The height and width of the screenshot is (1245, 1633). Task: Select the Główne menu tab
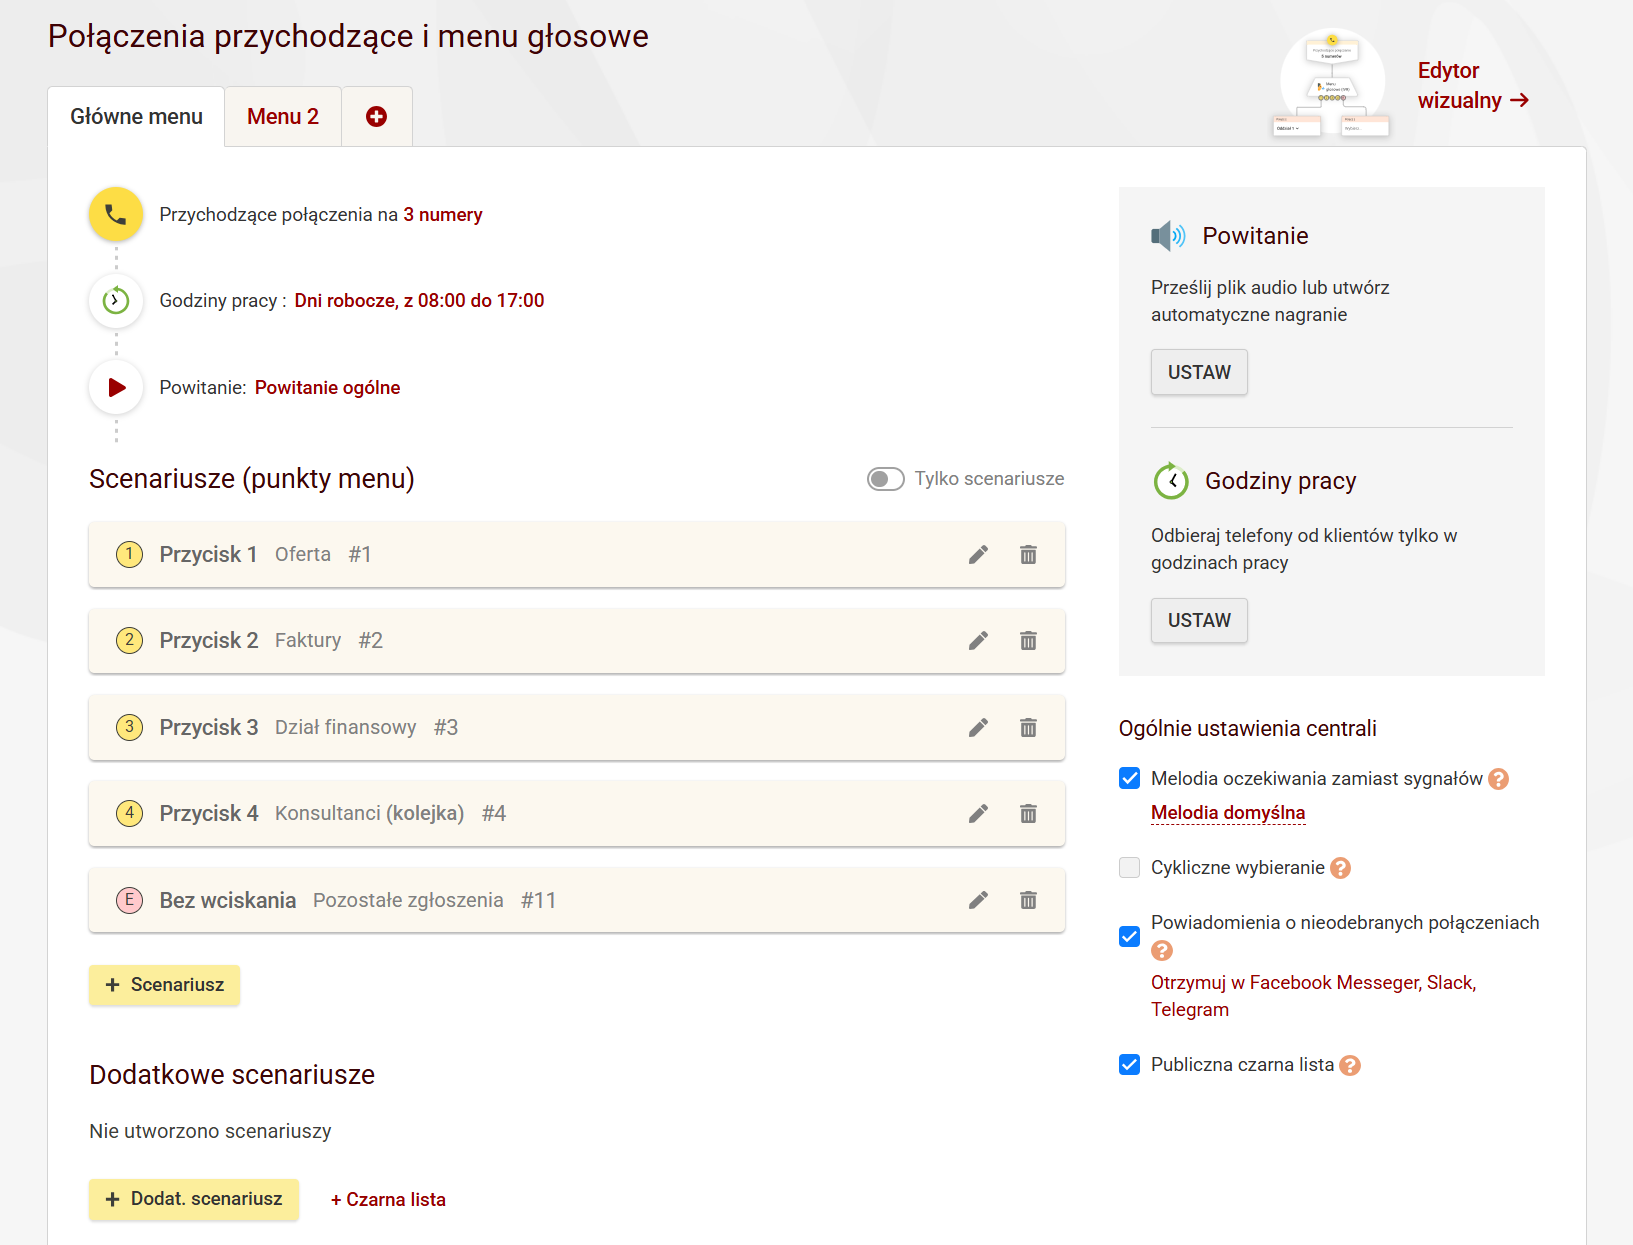pos(136,117)
